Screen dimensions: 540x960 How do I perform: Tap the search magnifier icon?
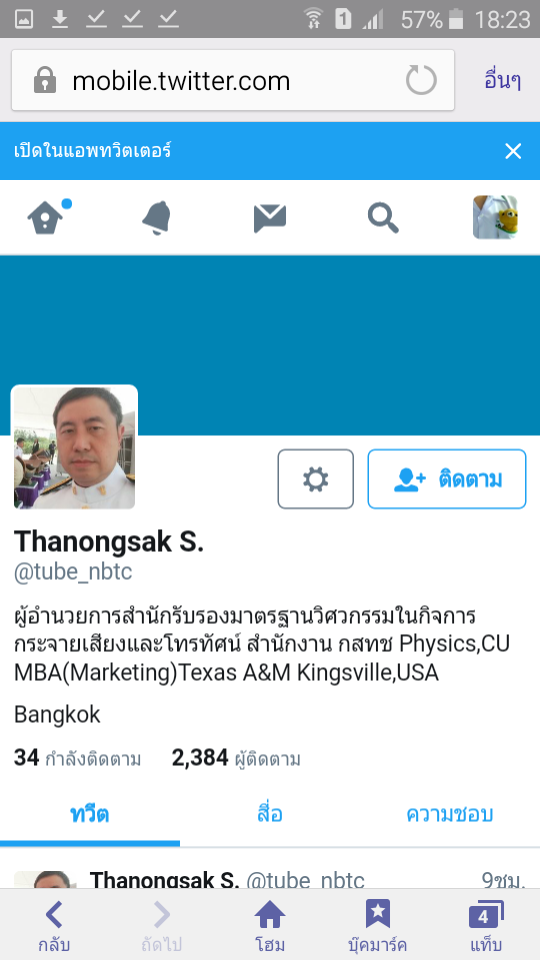[383, 218]
